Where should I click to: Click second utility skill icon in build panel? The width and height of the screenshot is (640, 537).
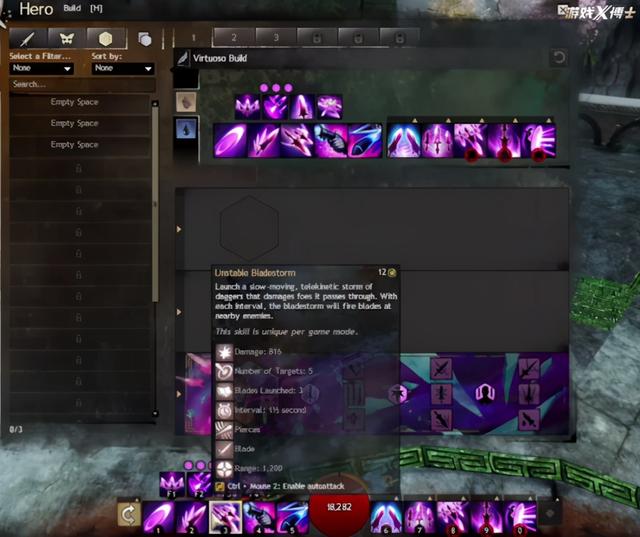[x=471, y=141]
